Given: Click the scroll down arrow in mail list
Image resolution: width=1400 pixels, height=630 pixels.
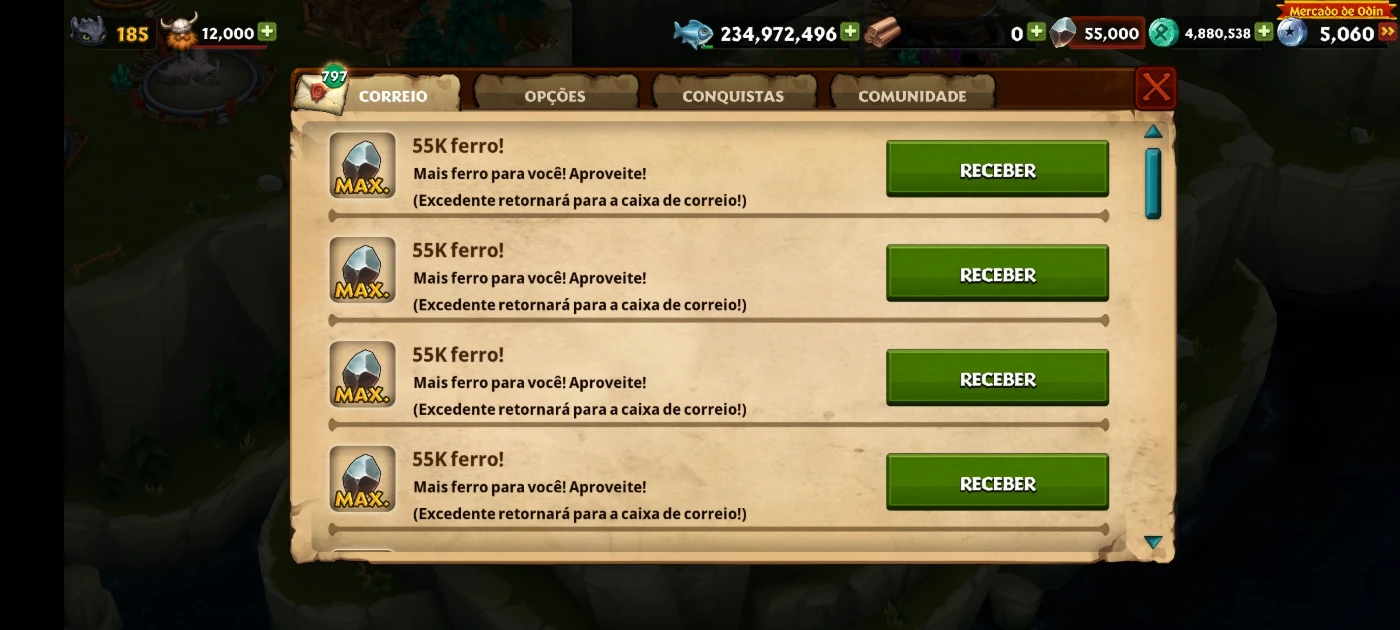Looking at the screenshot, I should click(1153, 542).
